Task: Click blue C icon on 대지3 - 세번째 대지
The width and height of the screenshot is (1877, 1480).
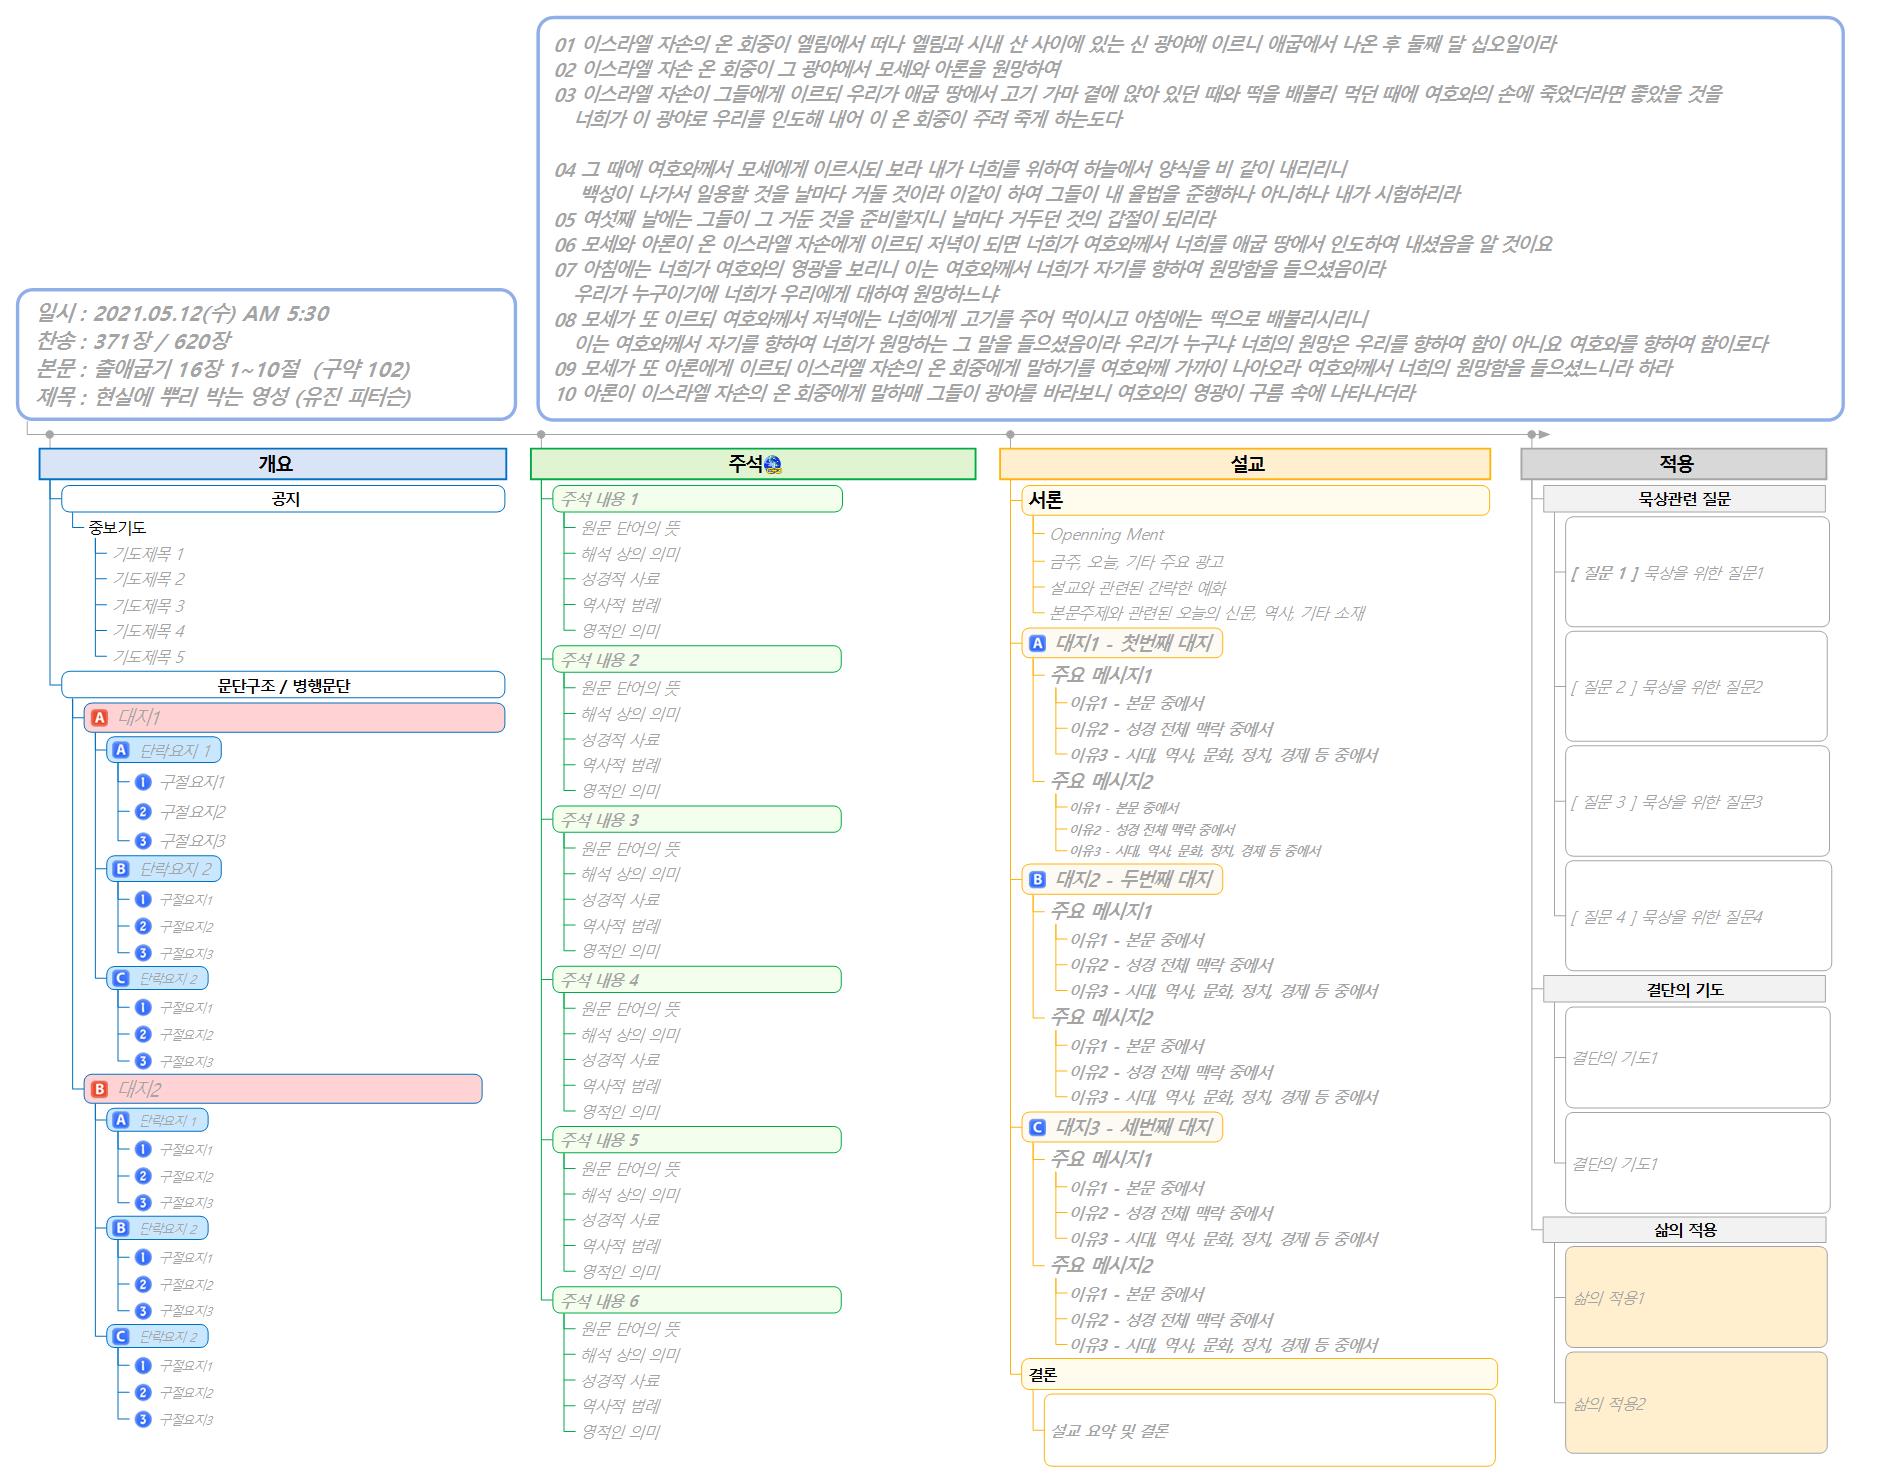Action: (1037, 1127)
